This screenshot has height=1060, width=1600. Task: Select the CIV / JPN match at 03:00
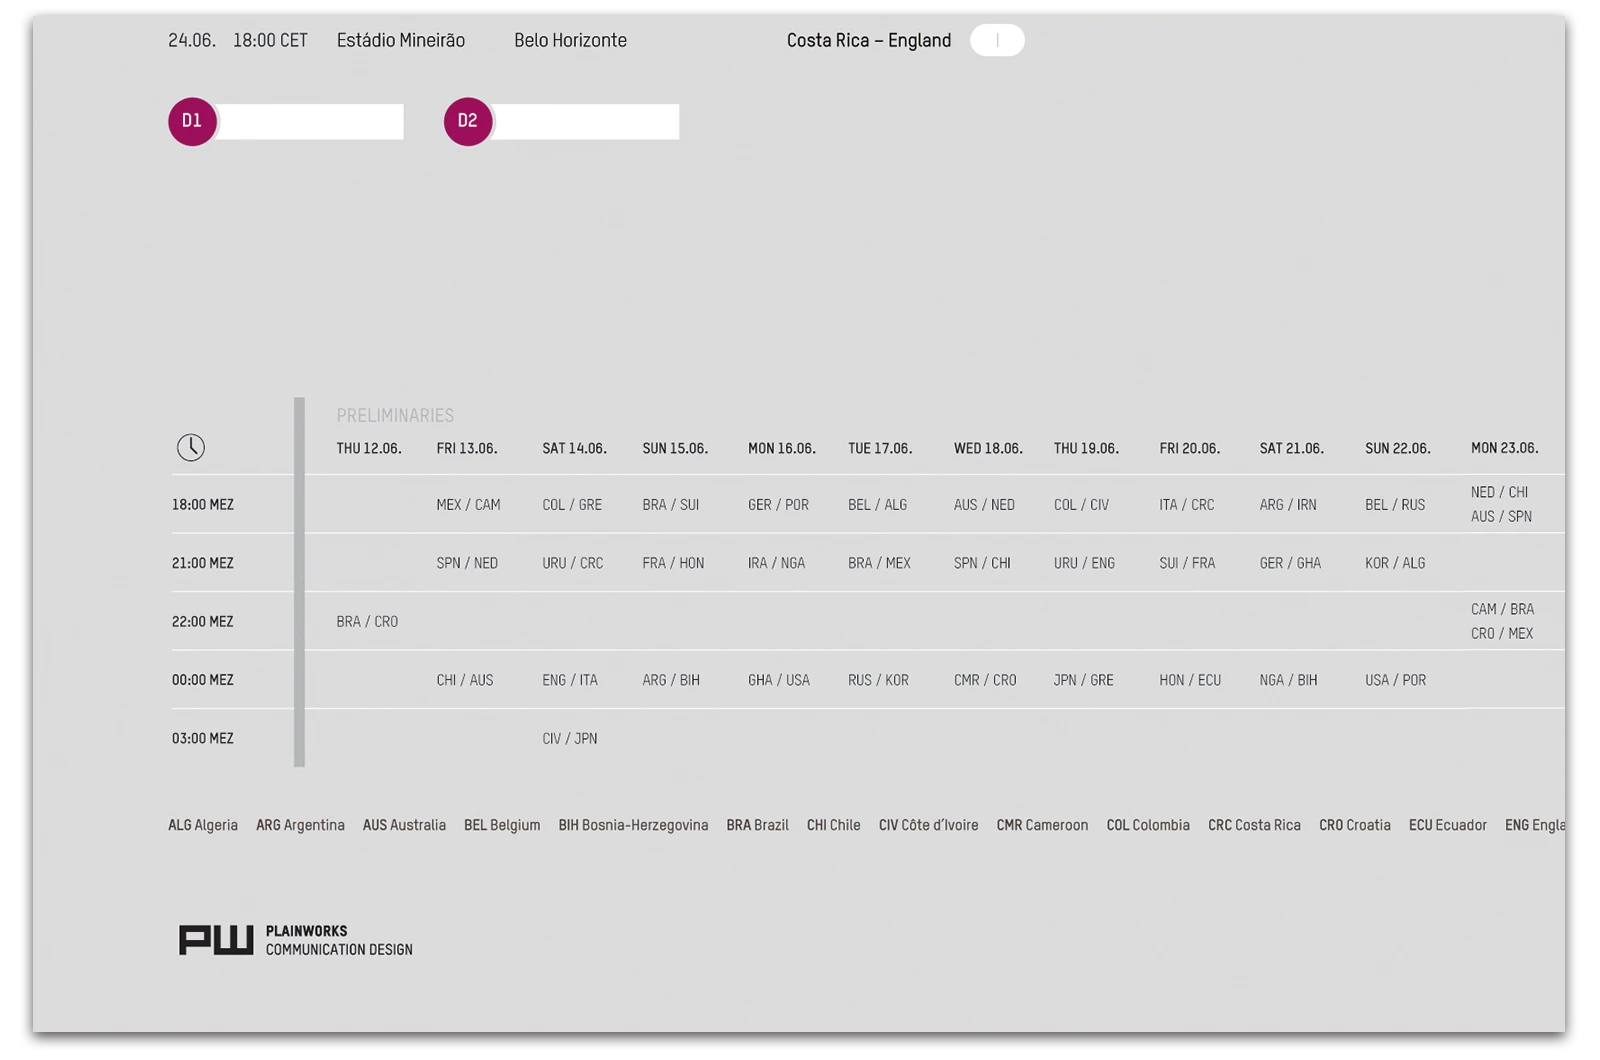click(x=568, y=738)
